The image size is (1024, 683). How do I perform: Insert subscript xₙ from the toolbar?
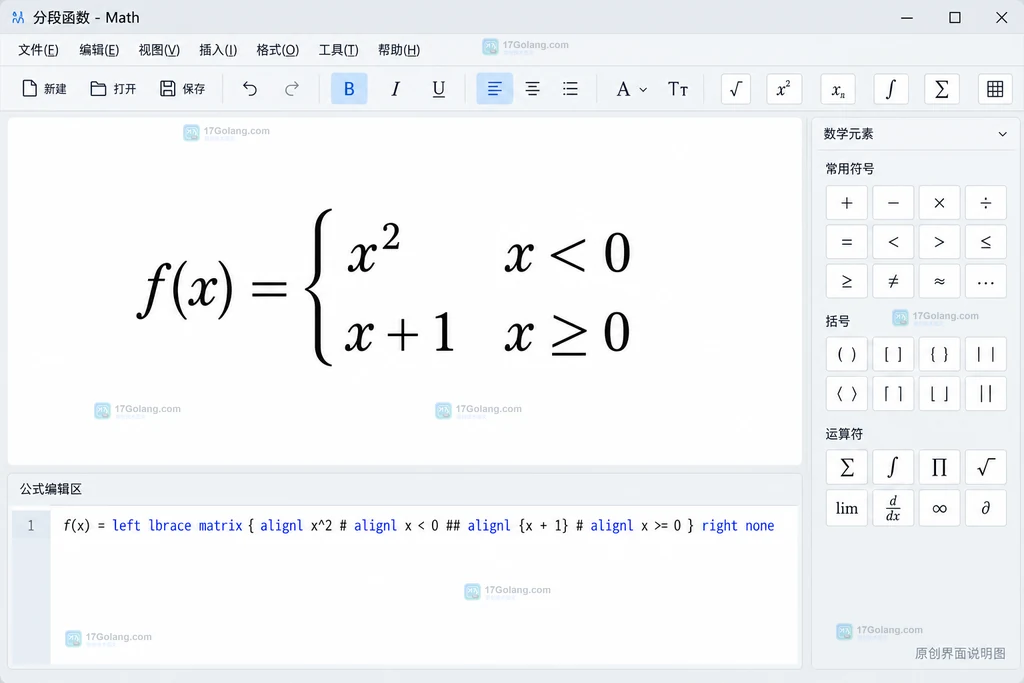click(x=838, y=89)
